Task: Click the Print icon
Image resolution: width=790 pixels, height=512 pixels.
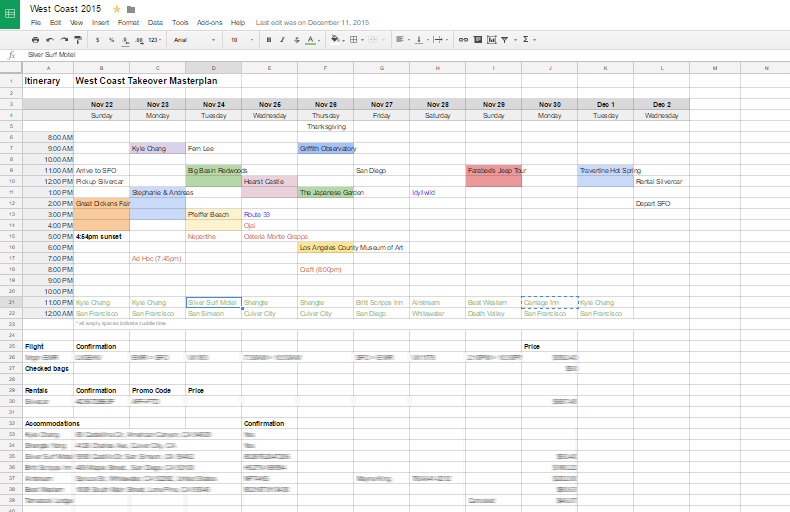Action: click(x=35, y=40)
